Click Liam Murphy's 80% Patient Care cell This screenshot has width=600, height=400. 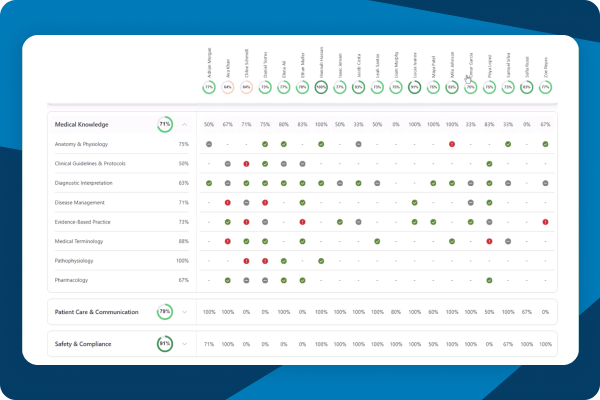tap(396, 312)
